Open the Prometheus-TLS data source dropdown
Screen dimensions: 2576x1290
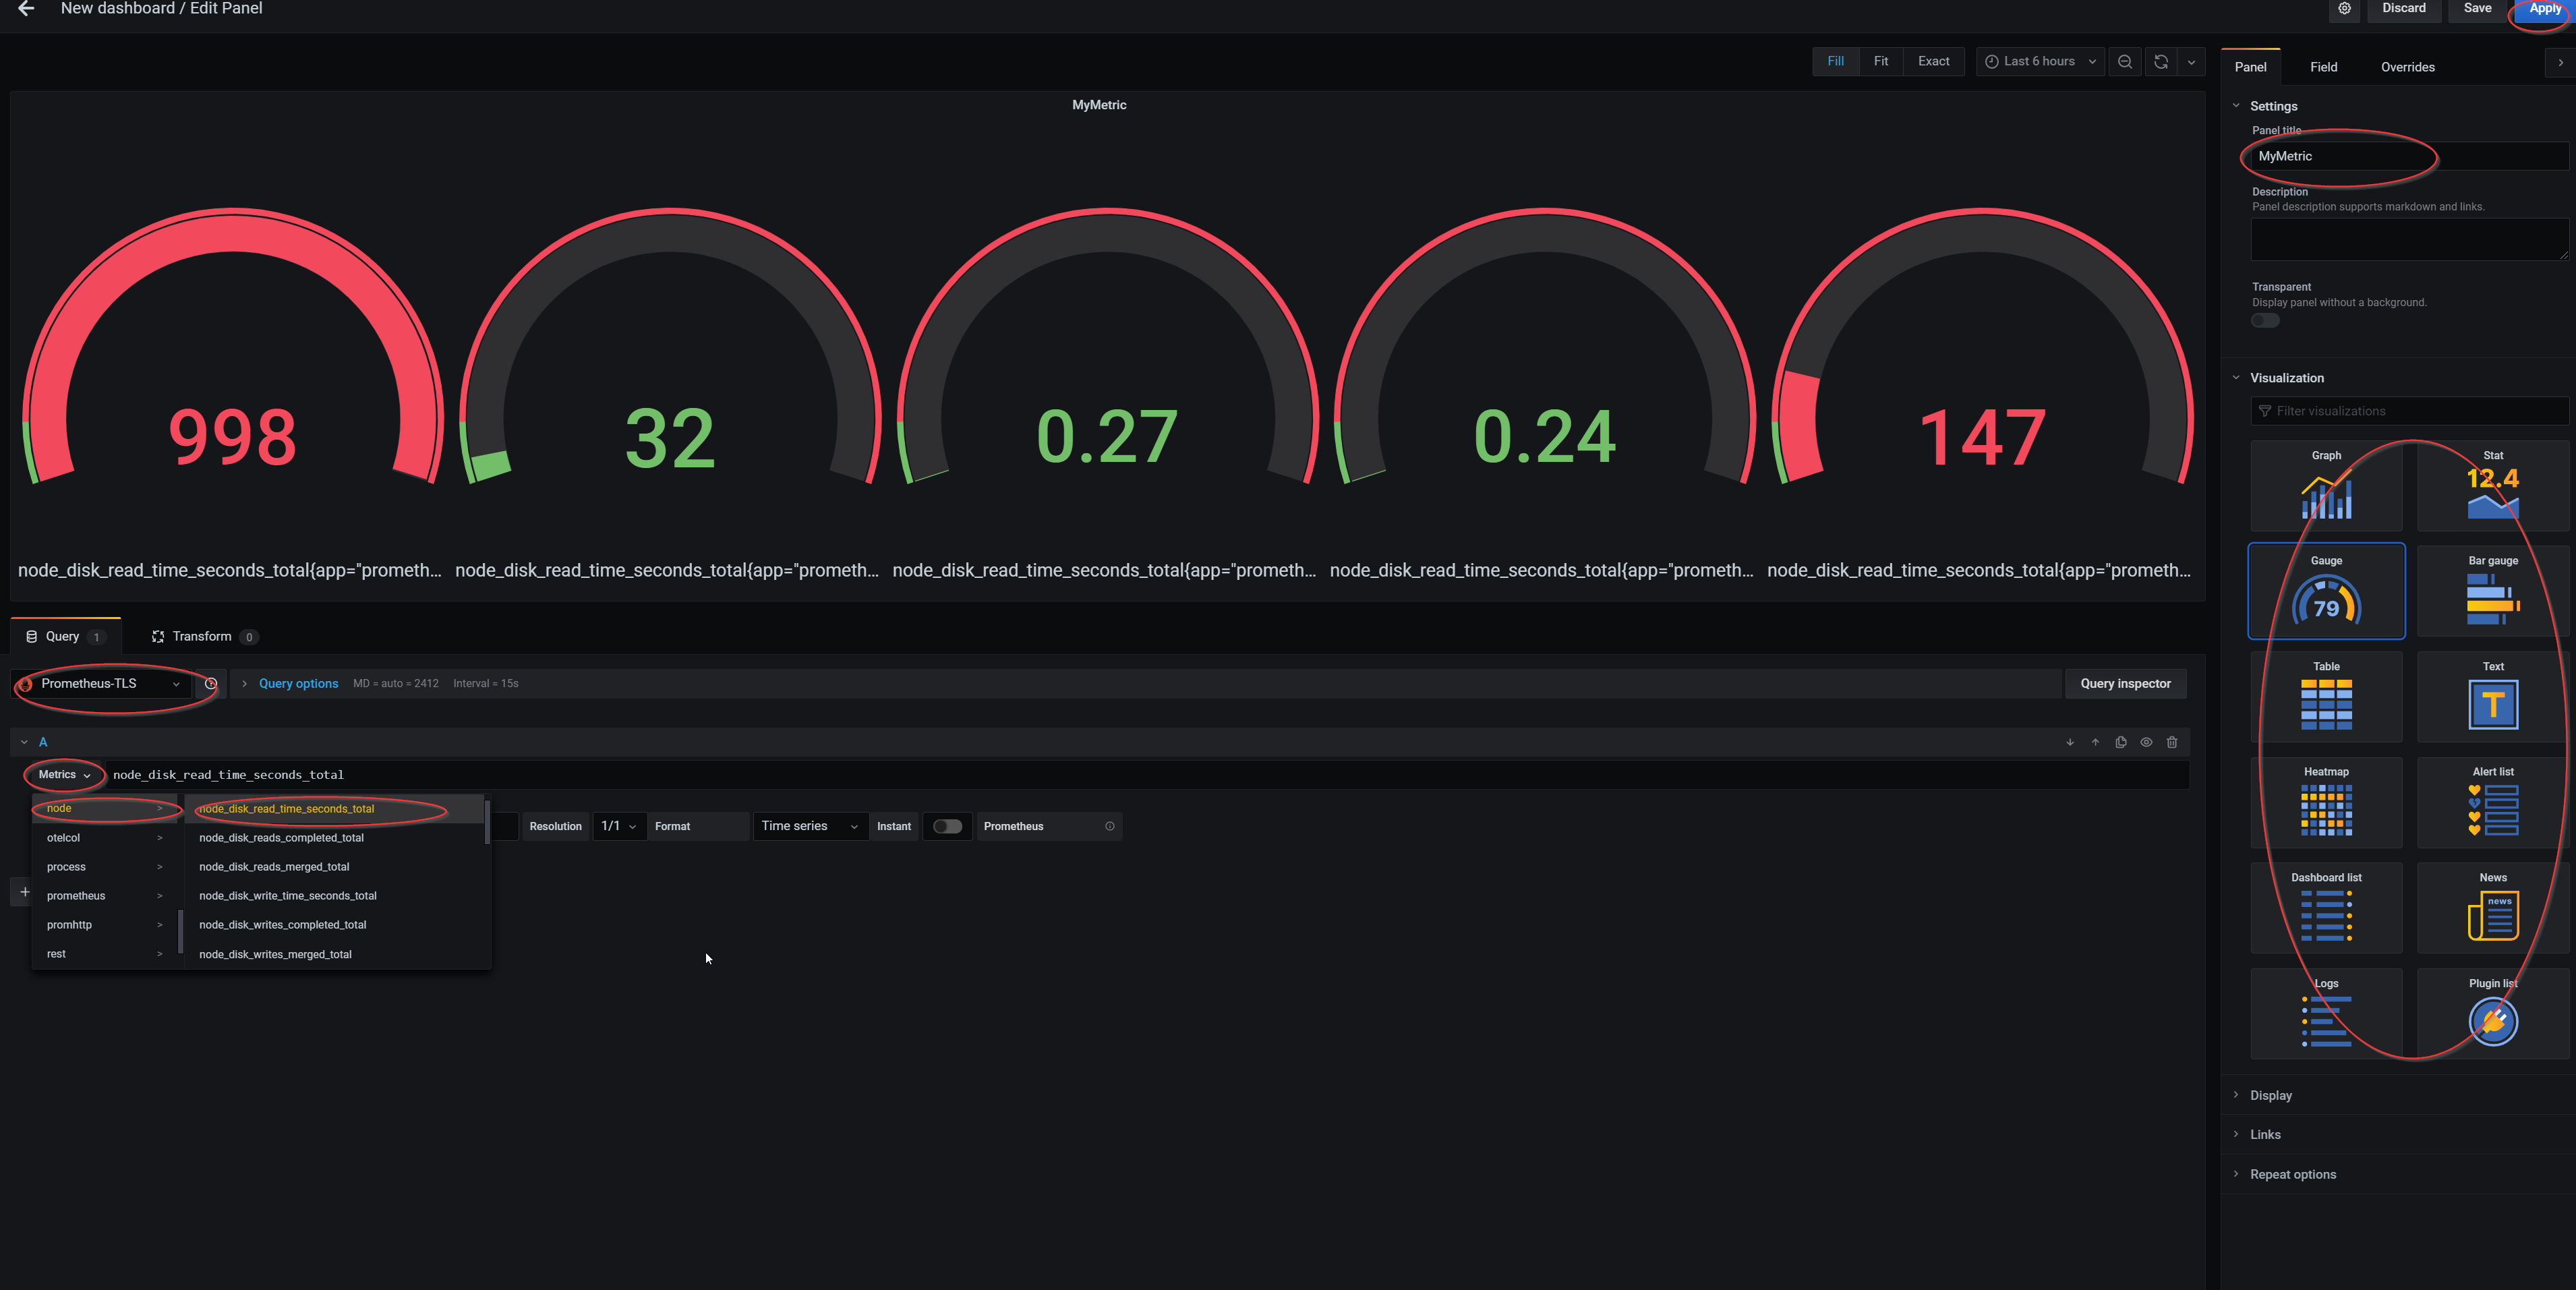point(102,684)
